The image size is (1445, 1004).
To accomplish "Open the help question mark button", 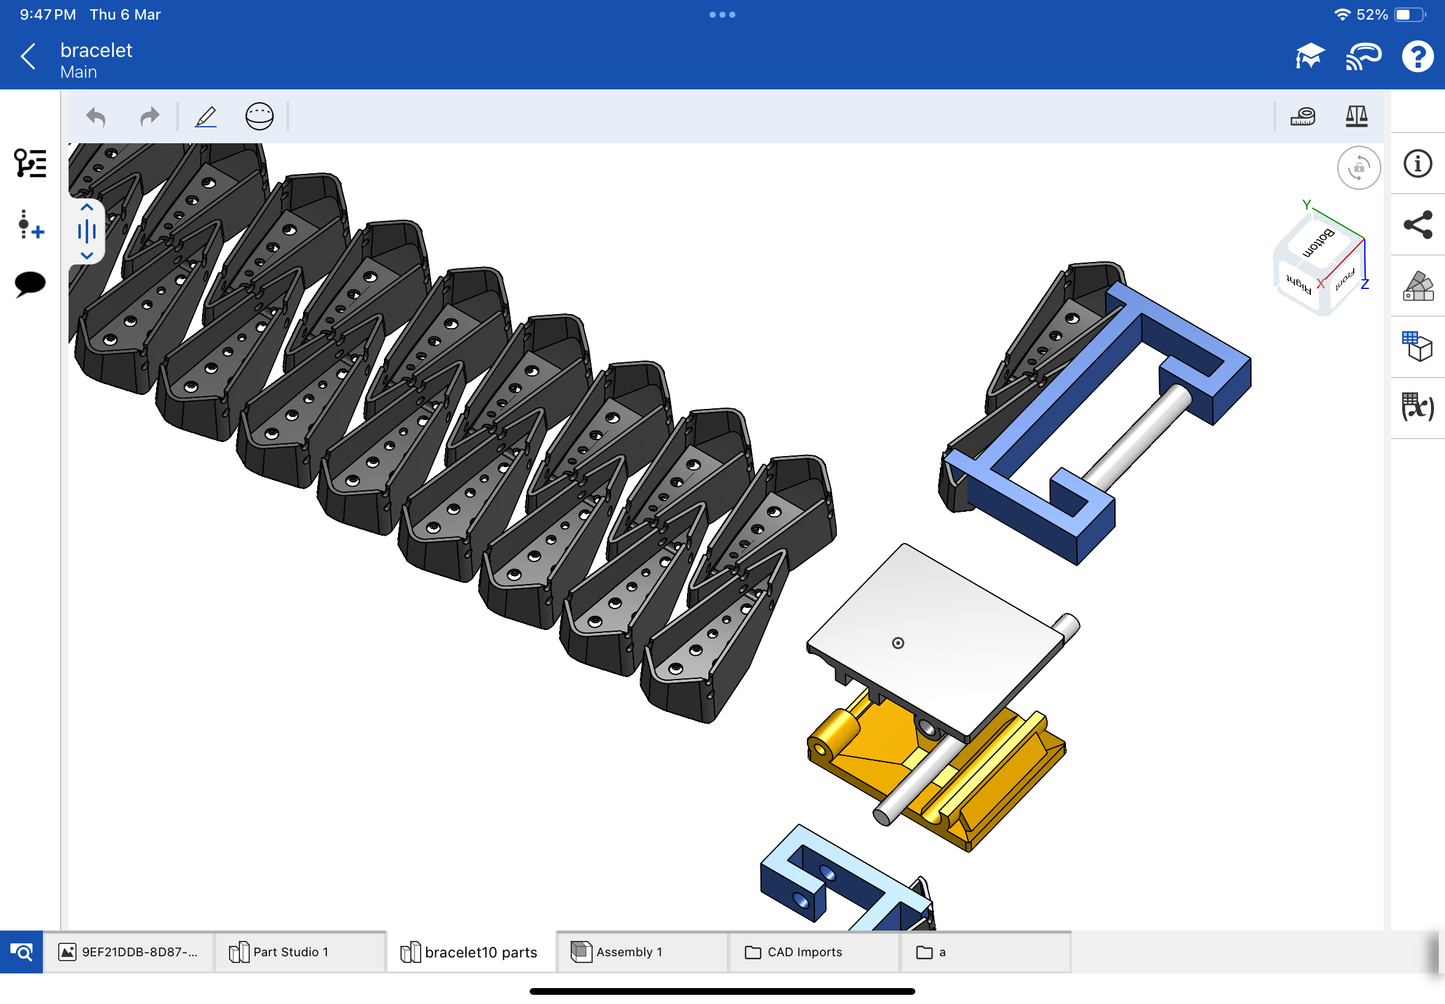I will pos(1417,57).
